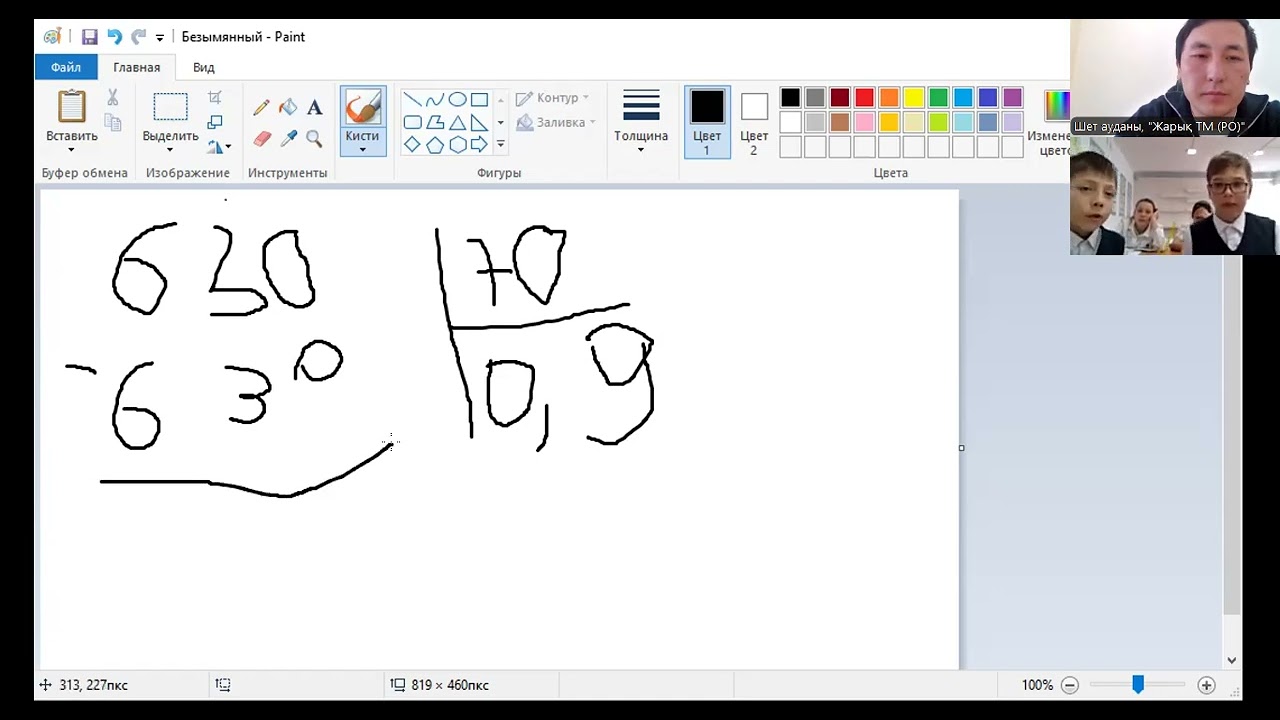Pick the green color swatch
The width and height of the screenshot is (1280, 720).
(x=938, y=98)
